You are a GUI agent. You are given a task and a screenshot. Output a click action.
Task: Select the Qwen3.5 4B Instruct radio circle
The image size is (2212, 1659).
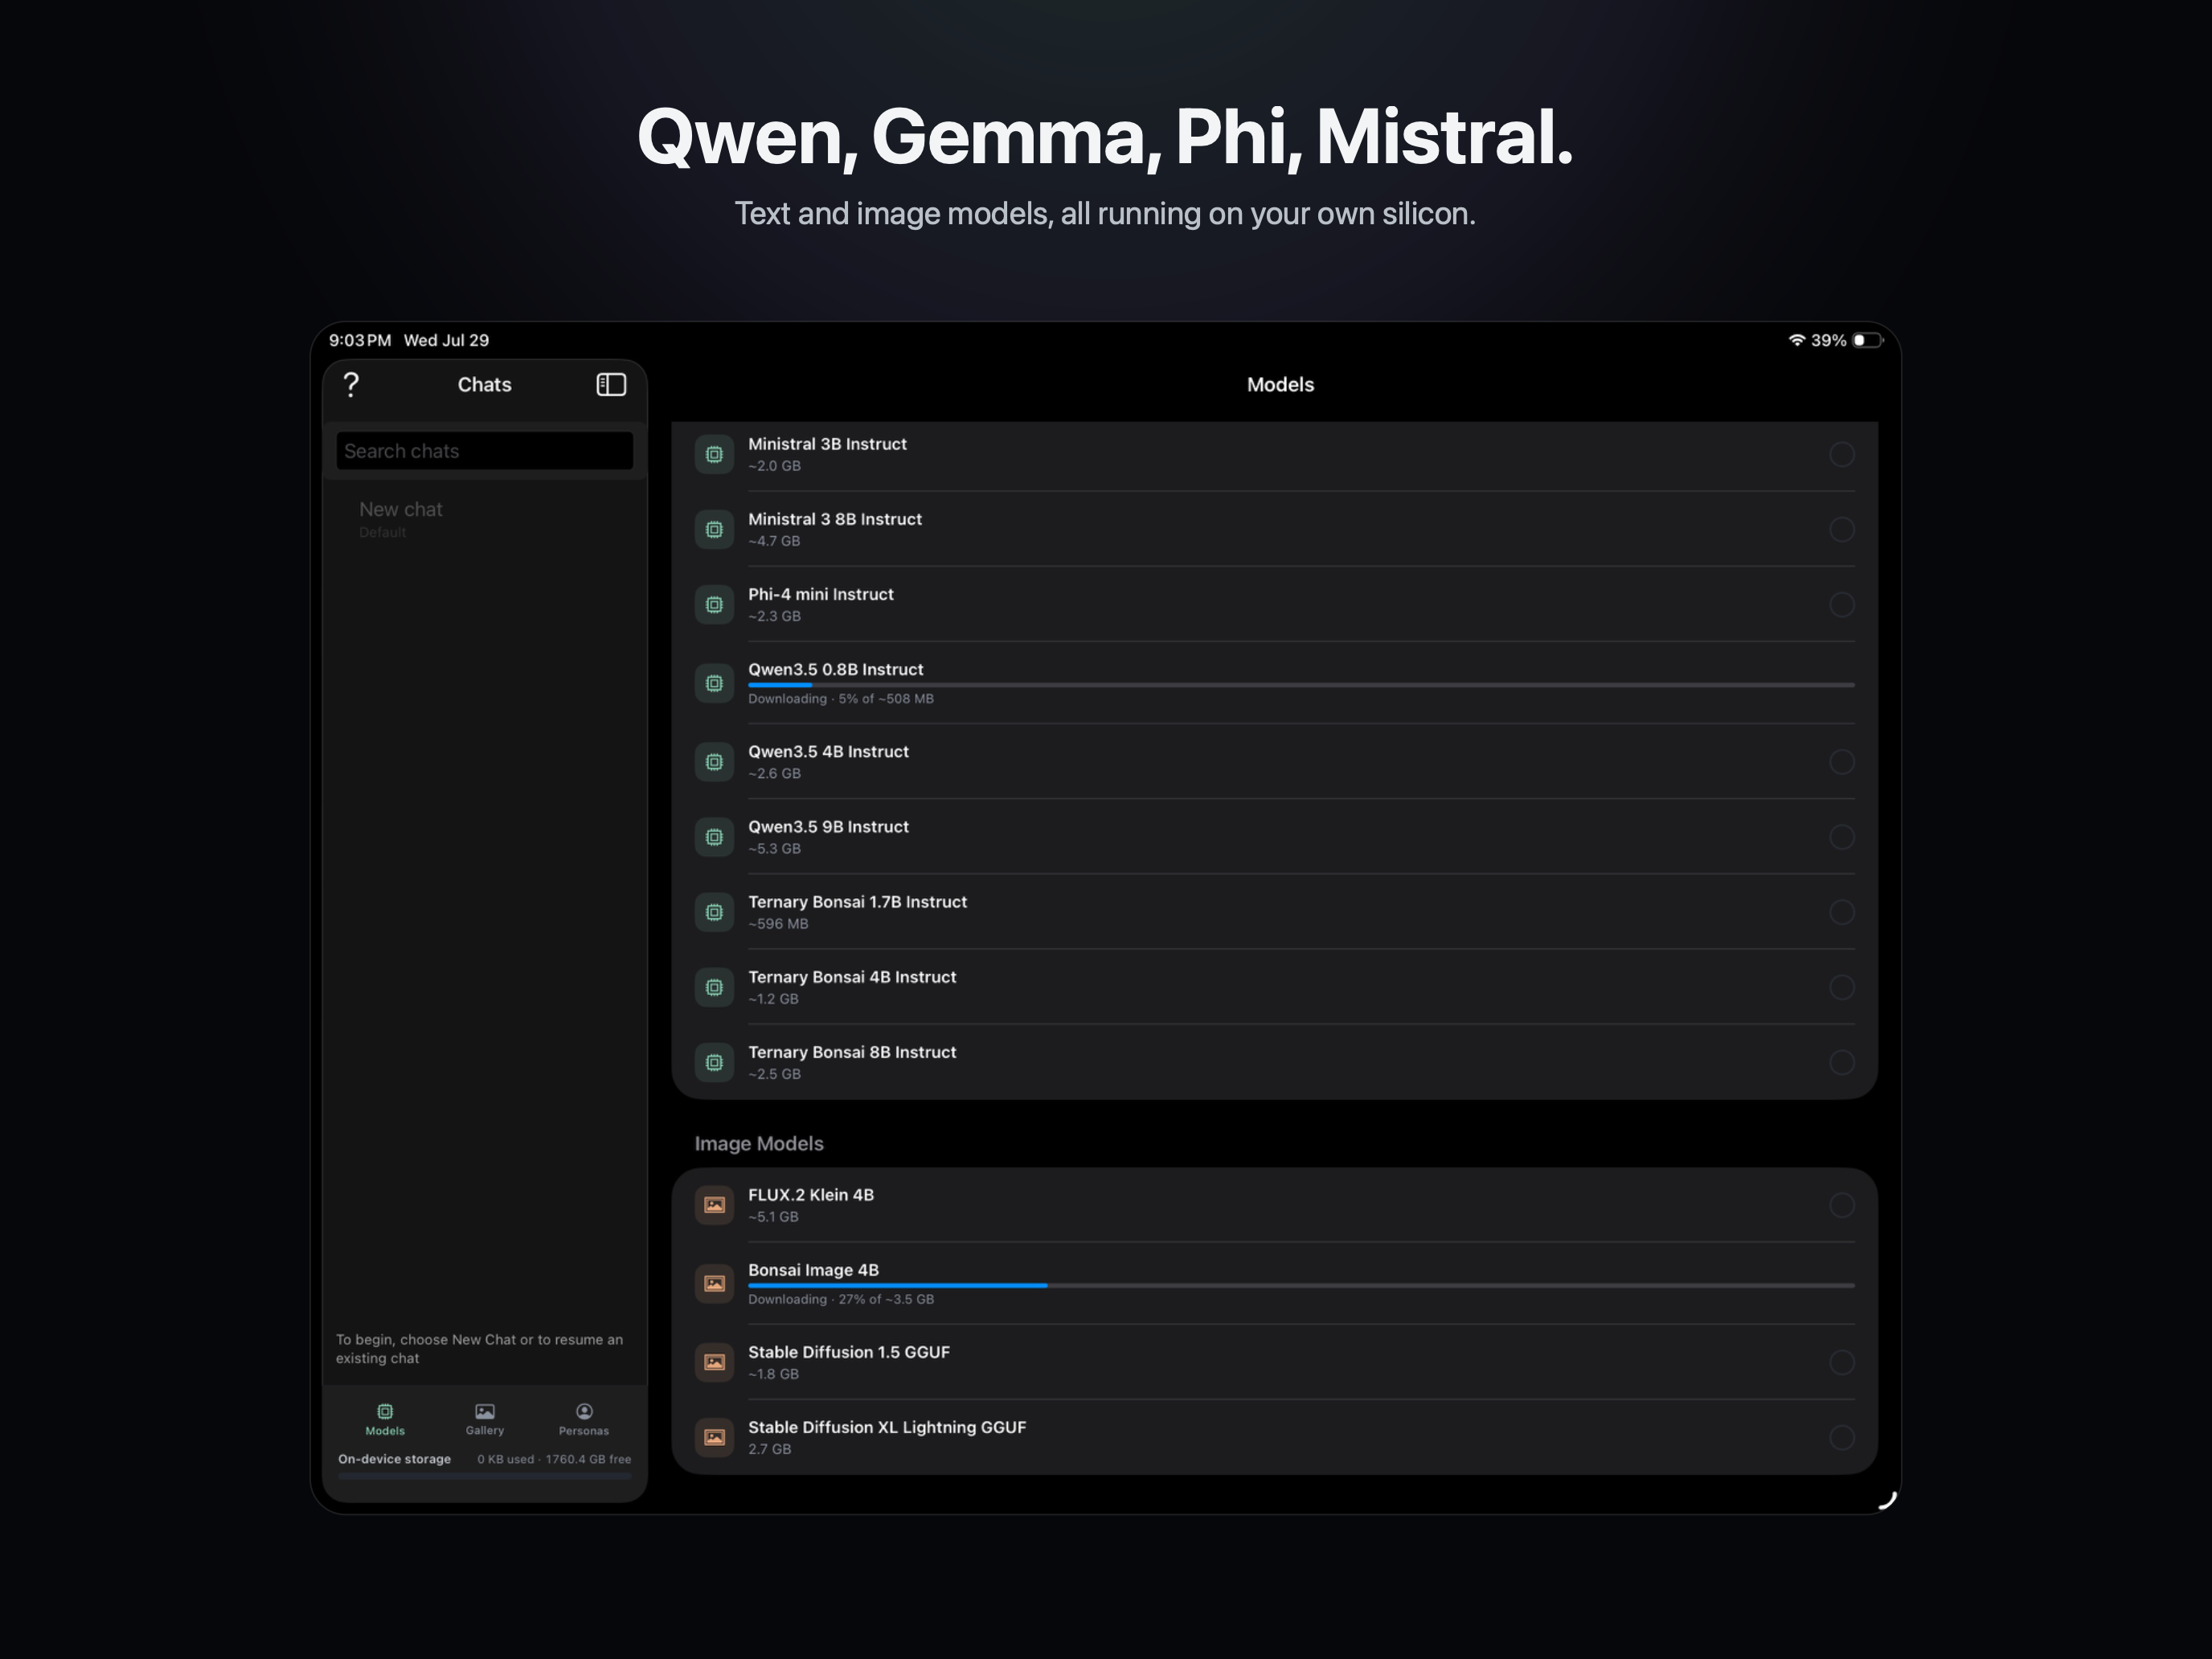coord(1842,762)
